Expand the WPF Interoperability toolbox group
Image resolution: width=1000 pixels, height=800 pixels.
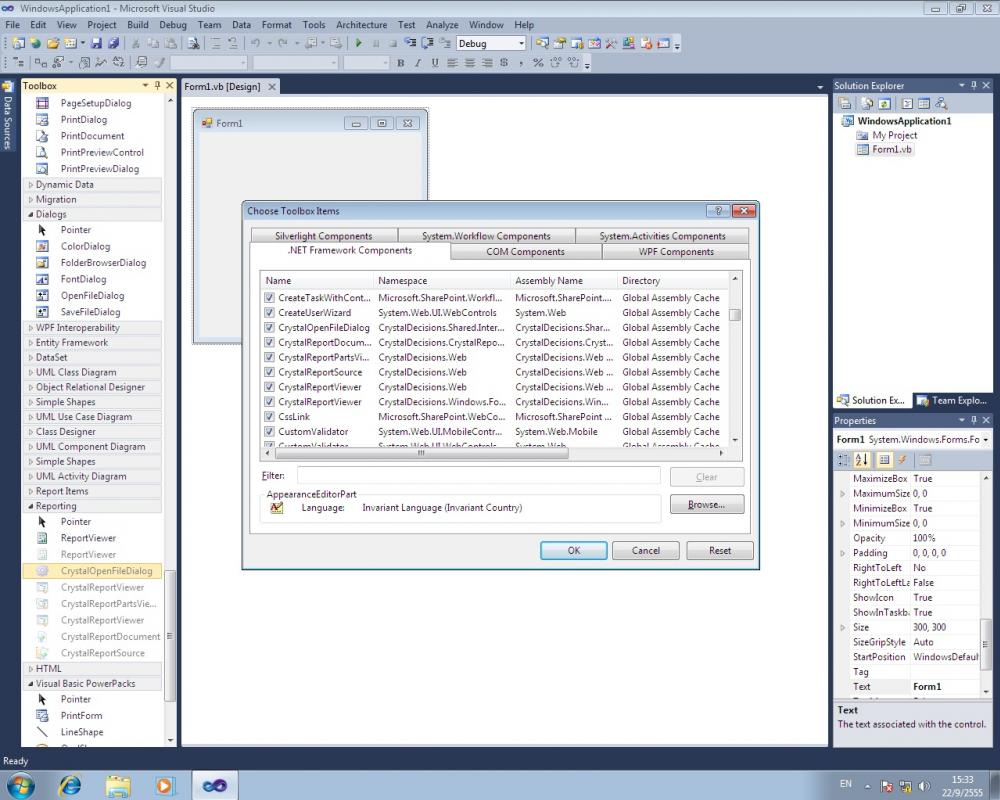(x=31, y=327)
